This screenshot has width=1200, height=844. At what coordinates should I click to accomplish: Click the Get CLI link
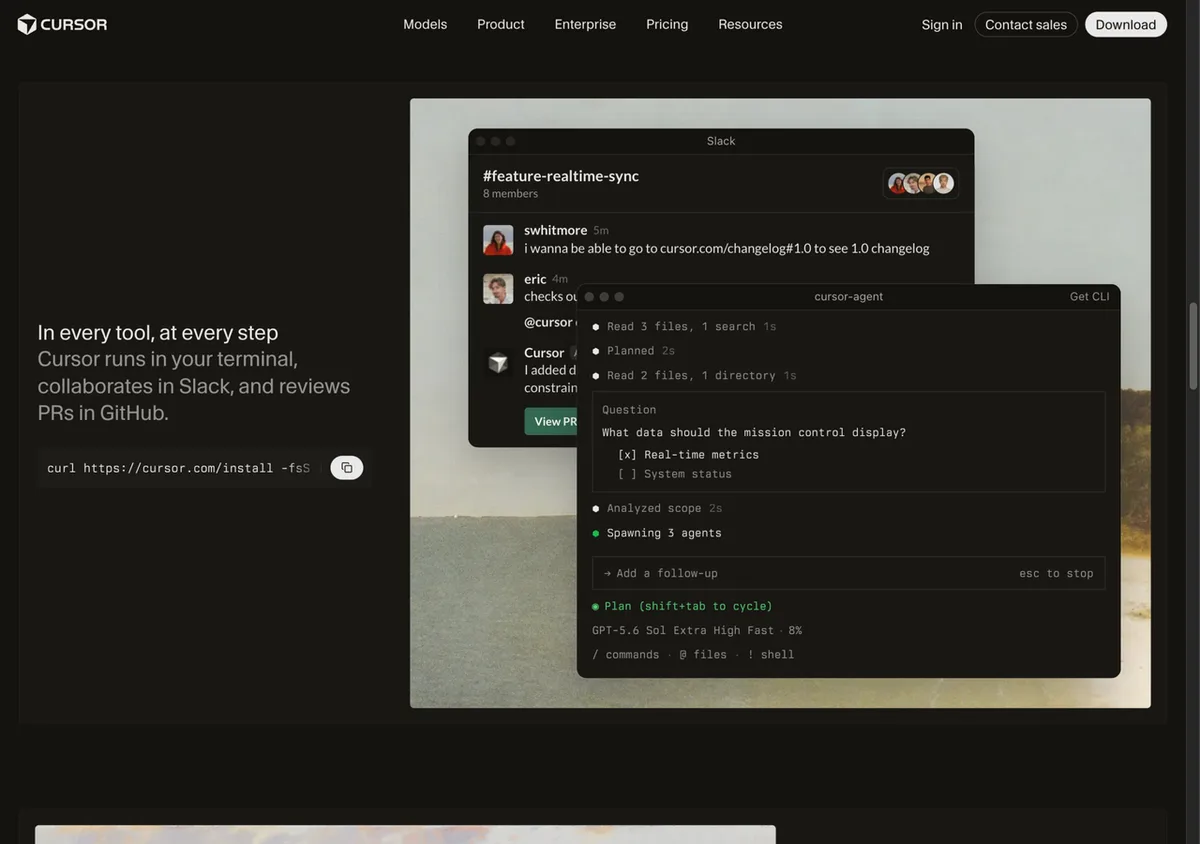coord(1089,297)
